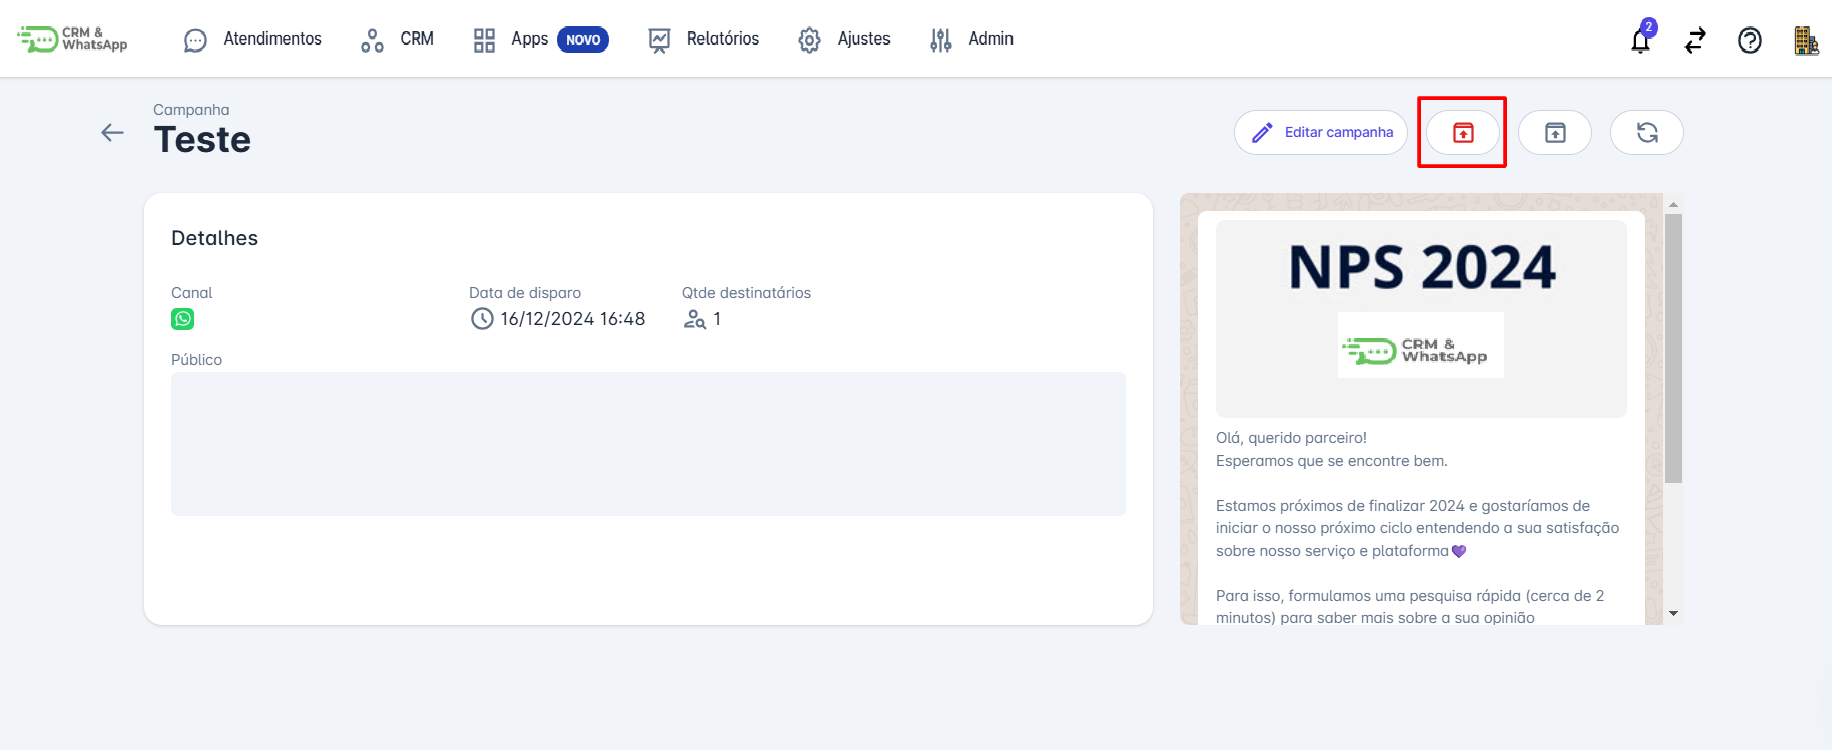Screen dimensions: 1832x750
Task: Go to Relatórios section
Action: pos(704,39)
